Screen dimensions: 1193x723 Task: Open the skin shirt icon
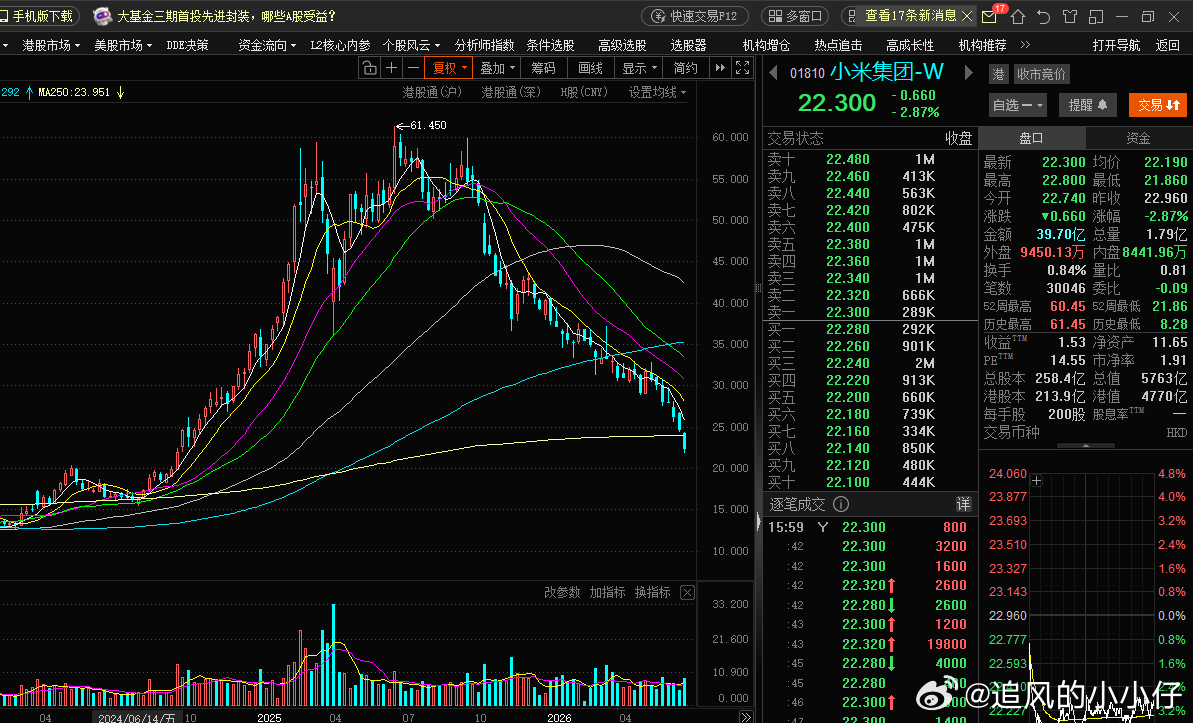tap(1070, 17)
